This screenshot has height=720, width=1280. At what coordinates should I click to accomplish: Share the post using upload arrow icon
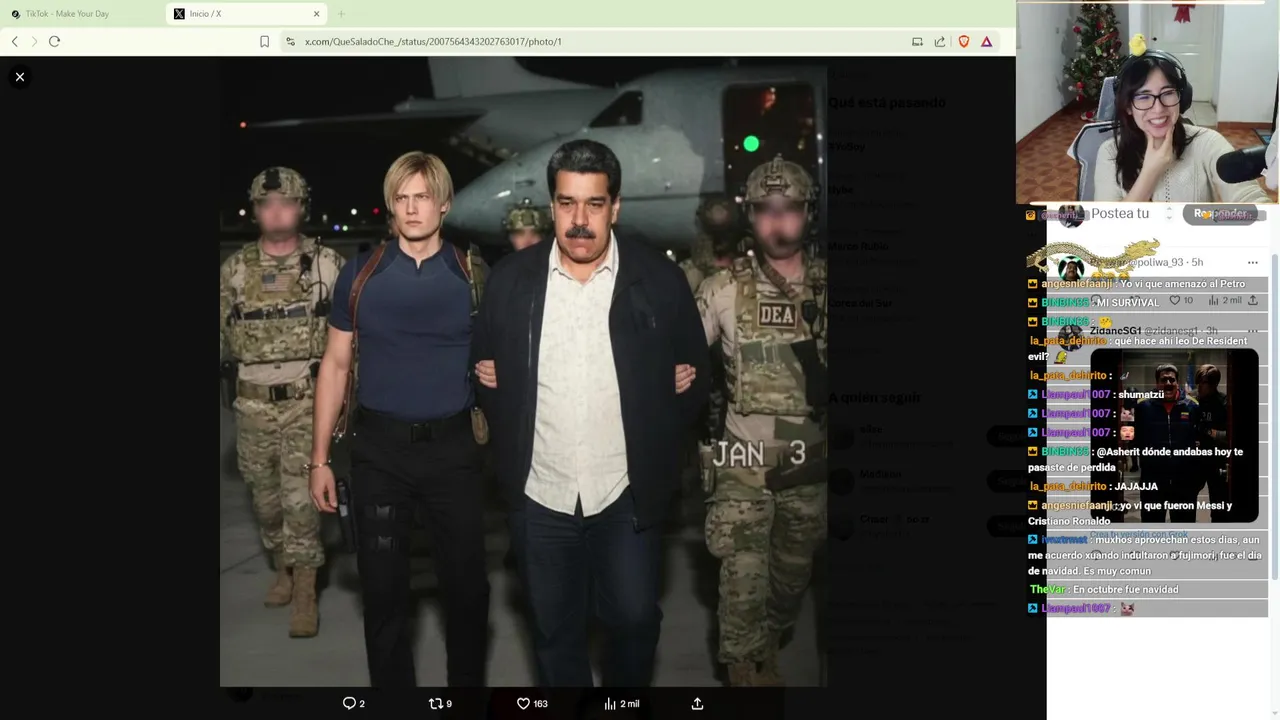pos(697,703)
